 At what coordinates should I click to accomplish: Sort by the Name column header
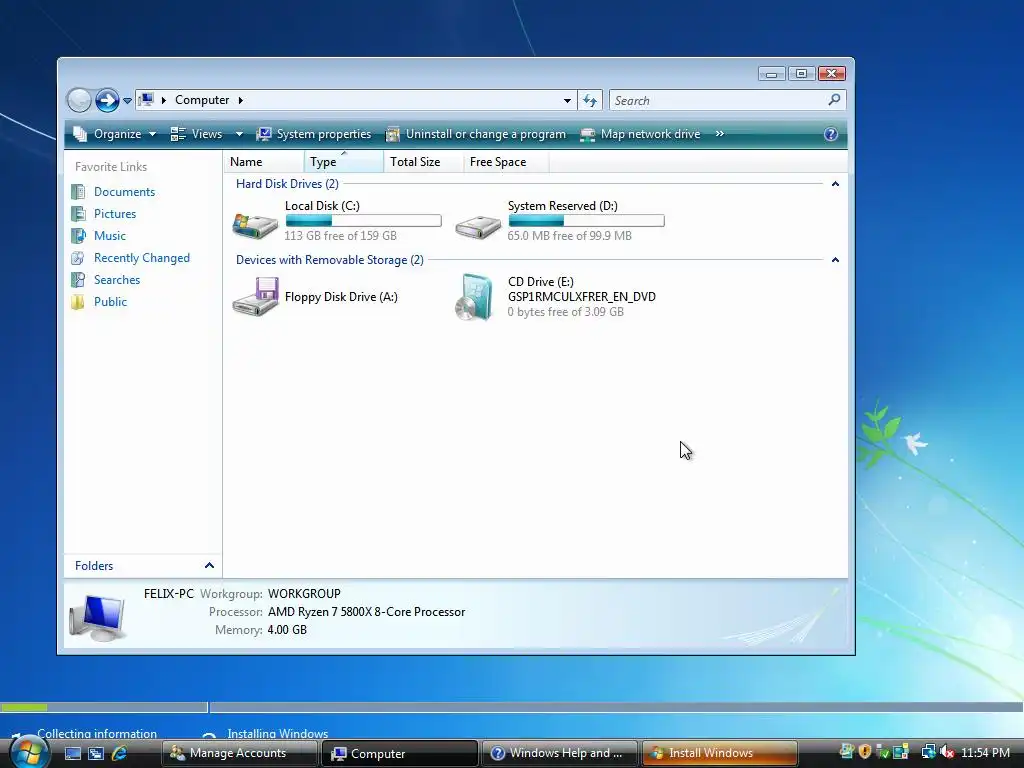point(264,162)
